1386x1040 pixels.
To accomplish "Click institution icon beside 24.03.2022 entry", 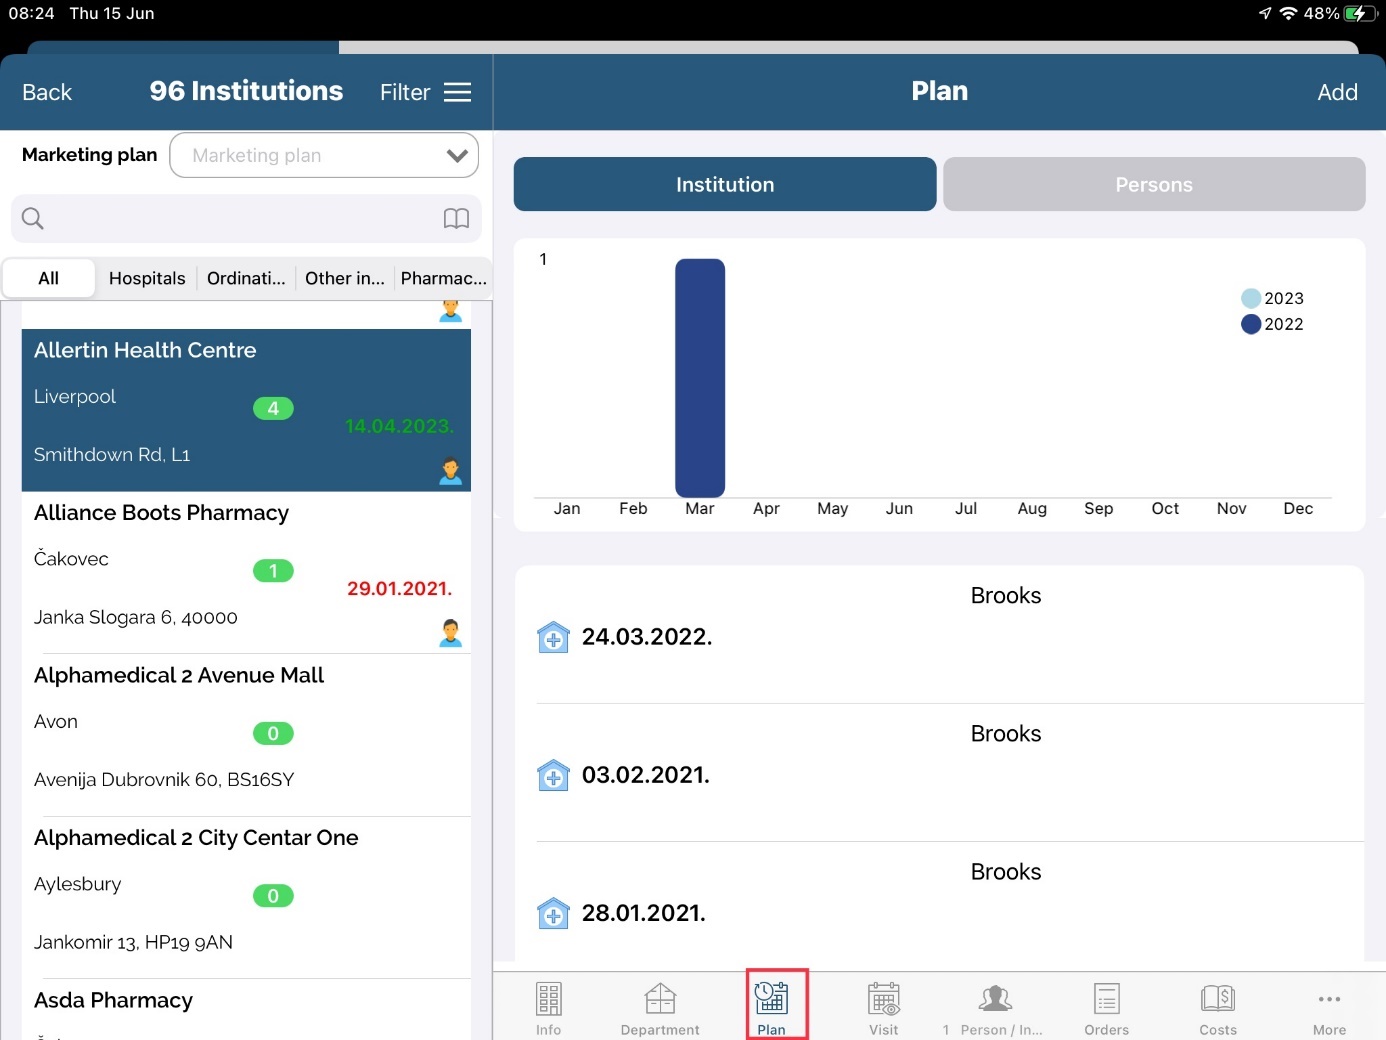I will pos(553,637).
